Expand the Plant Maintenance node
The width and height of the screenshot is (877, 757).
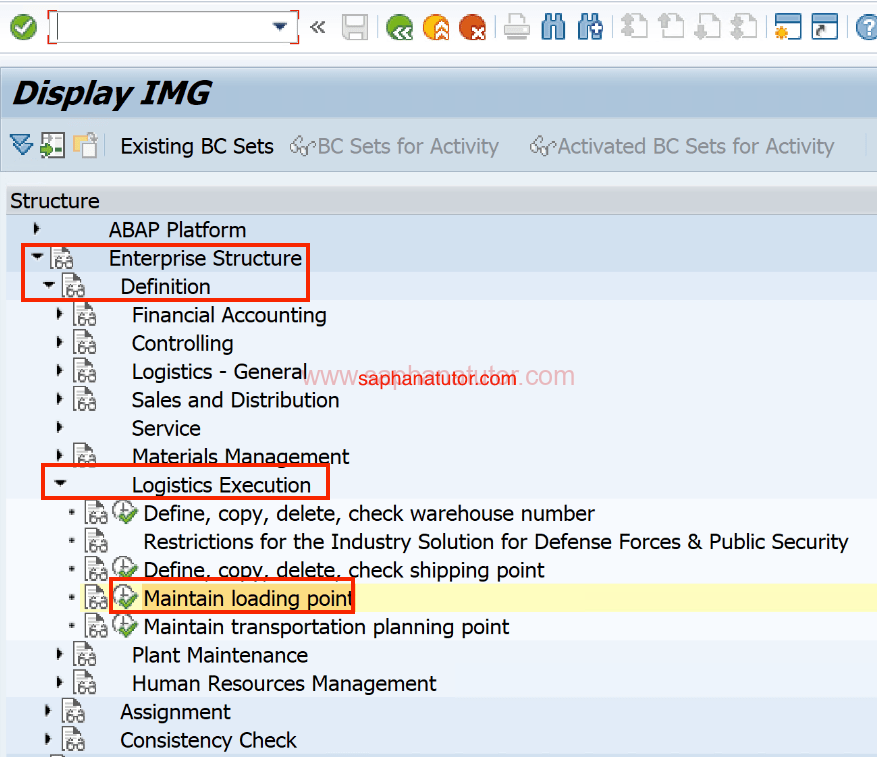pos(59,653)
